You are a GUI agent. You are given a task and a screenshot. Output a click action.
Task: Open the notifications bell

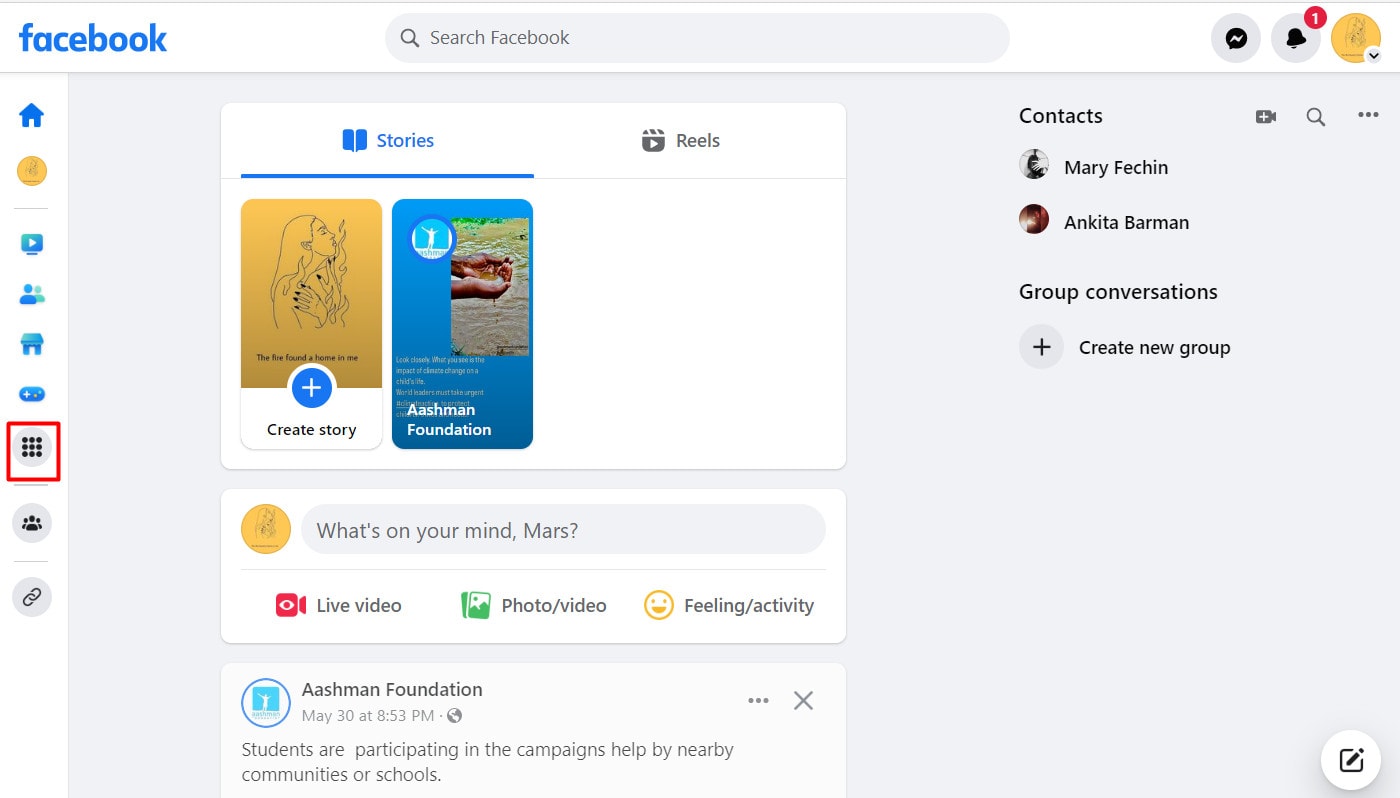point(1296,38)
